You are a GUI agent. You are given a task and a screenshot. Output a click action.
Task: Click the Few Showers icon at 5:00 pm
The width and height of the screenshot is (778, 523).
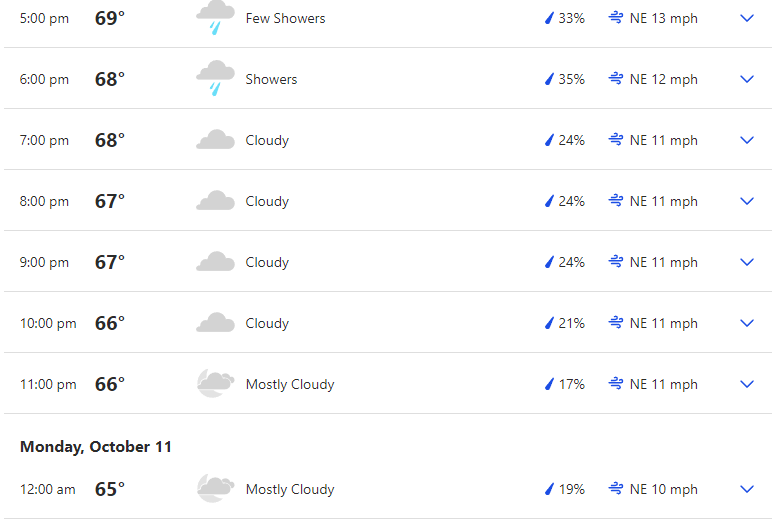click(215, 17)
